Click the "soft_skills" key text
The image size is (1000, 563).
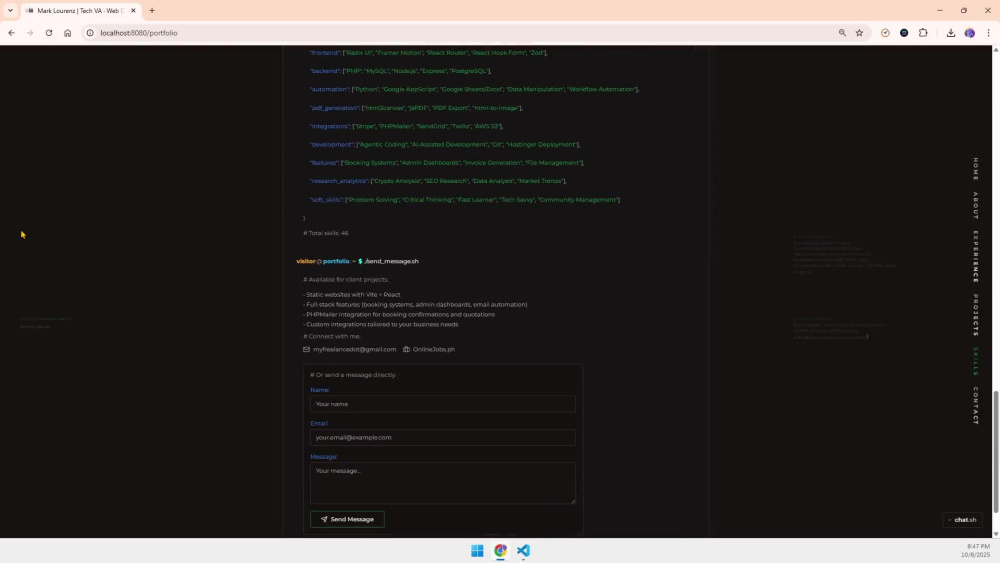tap(325, 200)
